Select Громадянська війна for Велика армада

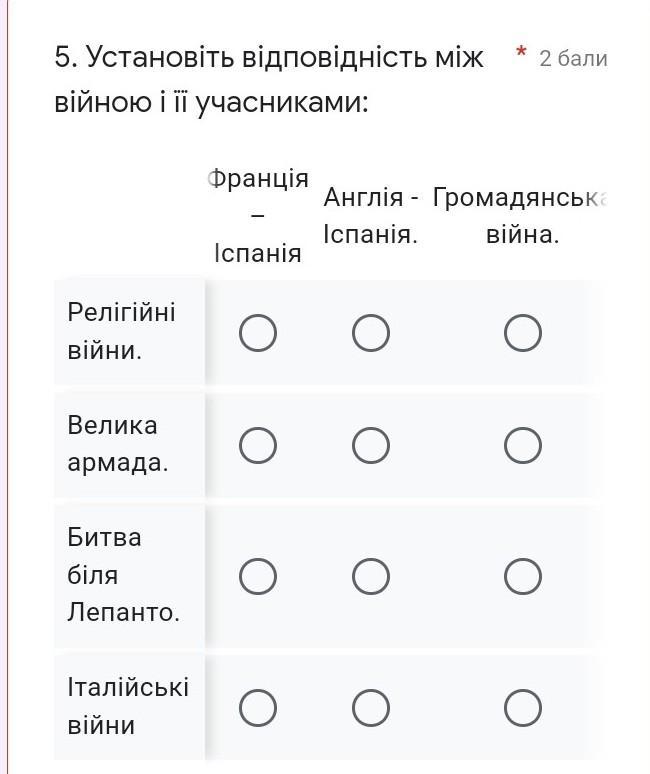point(523,445)
